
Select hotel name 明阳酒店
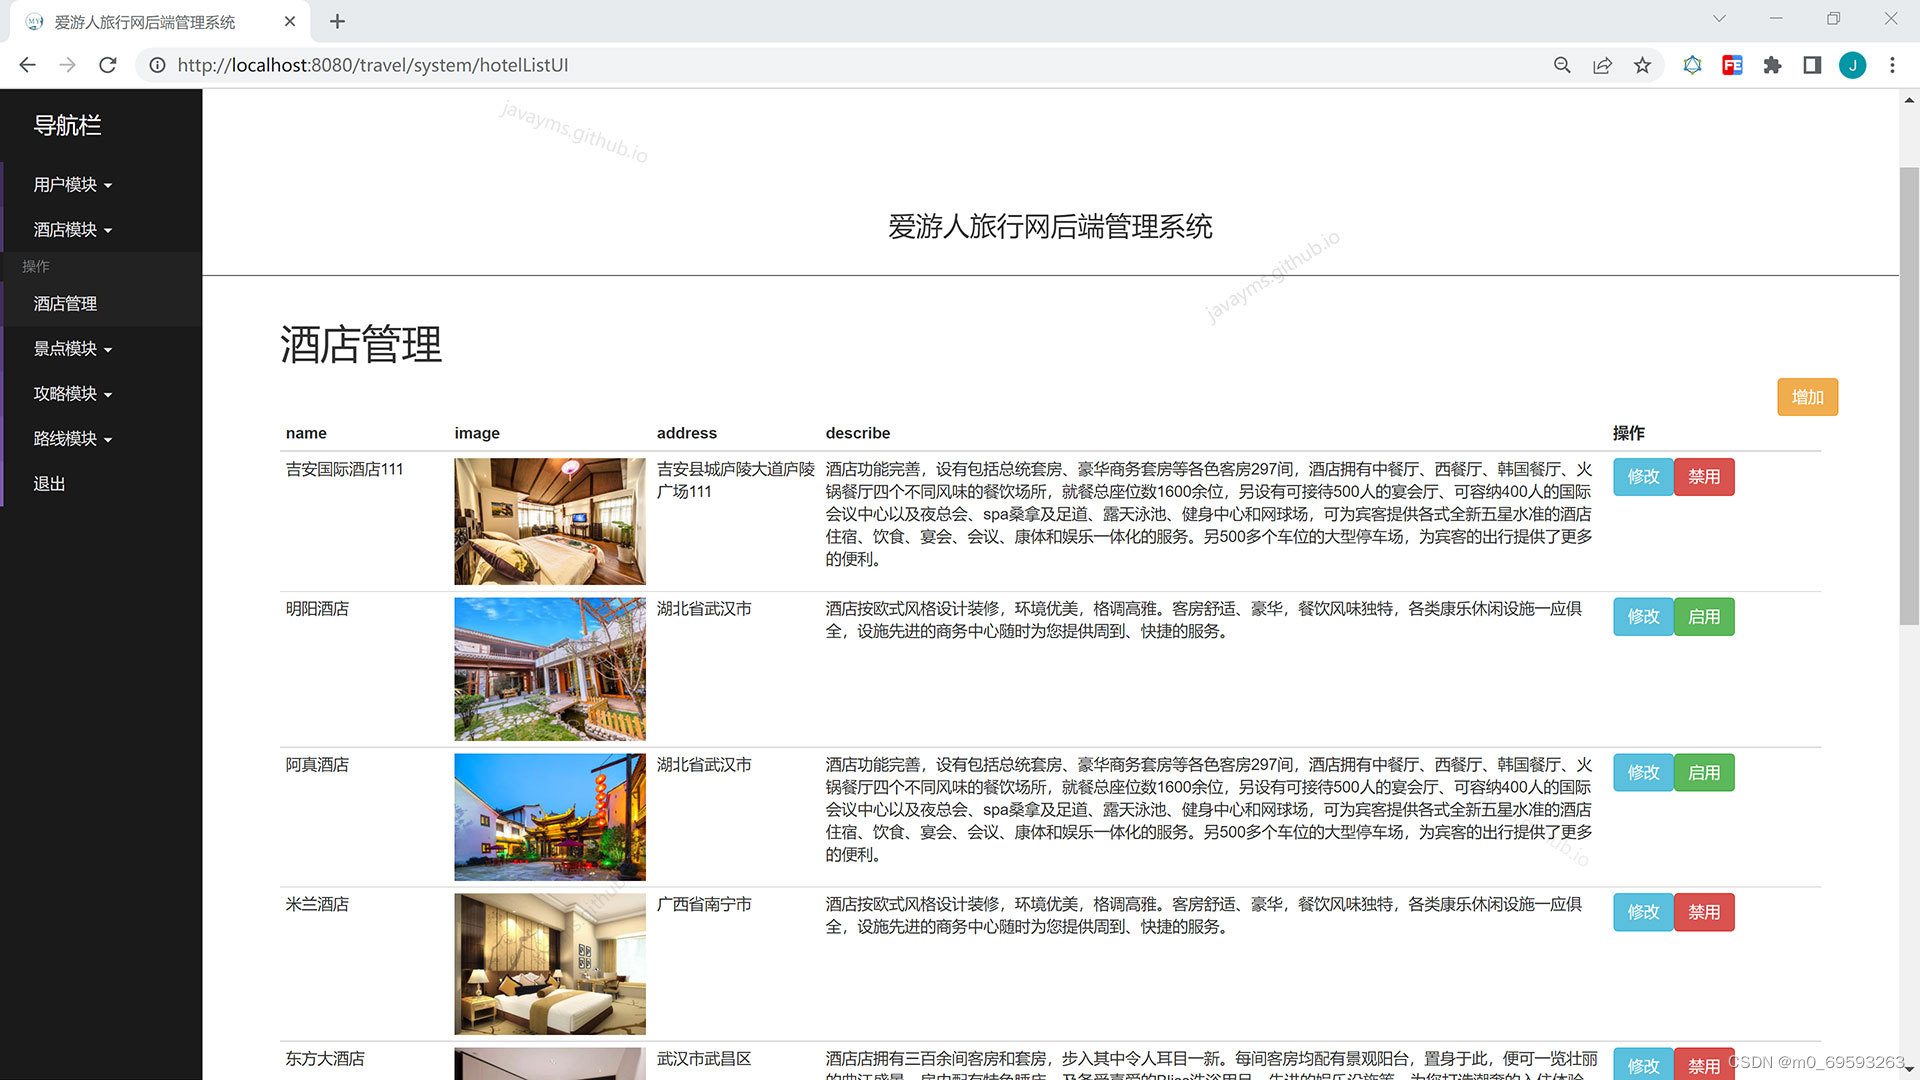point(317,609)
